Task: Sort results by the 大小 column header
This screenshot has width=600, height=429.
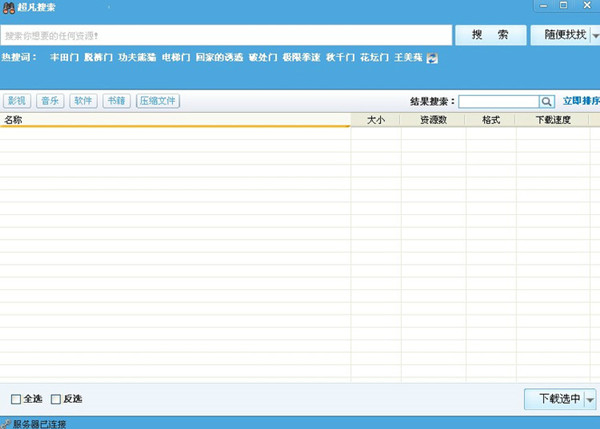Action: (x=376, y=120)
